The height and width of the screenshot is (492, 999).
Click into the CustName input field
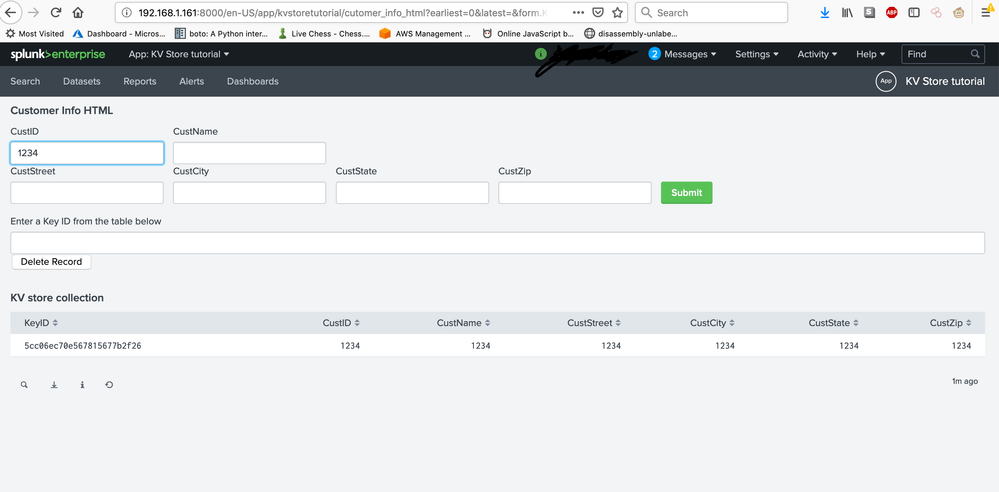tap(249, 153)
